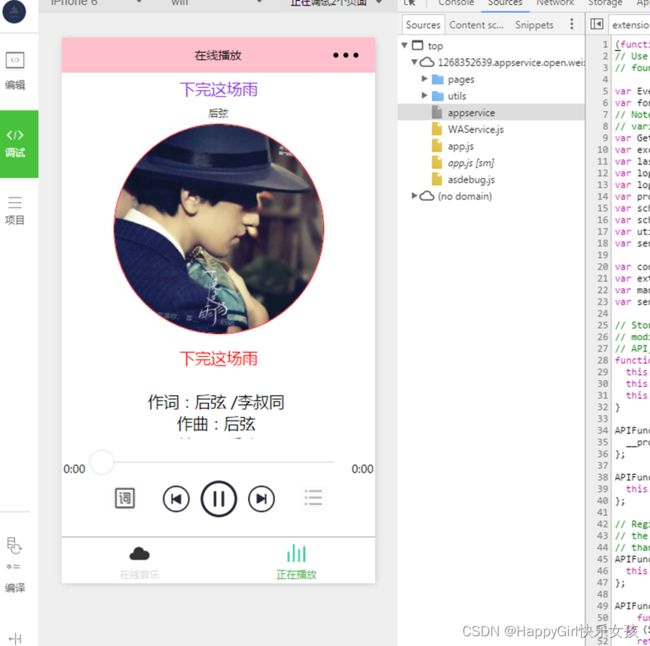Expand the (no domain) node

coord(414,196)
